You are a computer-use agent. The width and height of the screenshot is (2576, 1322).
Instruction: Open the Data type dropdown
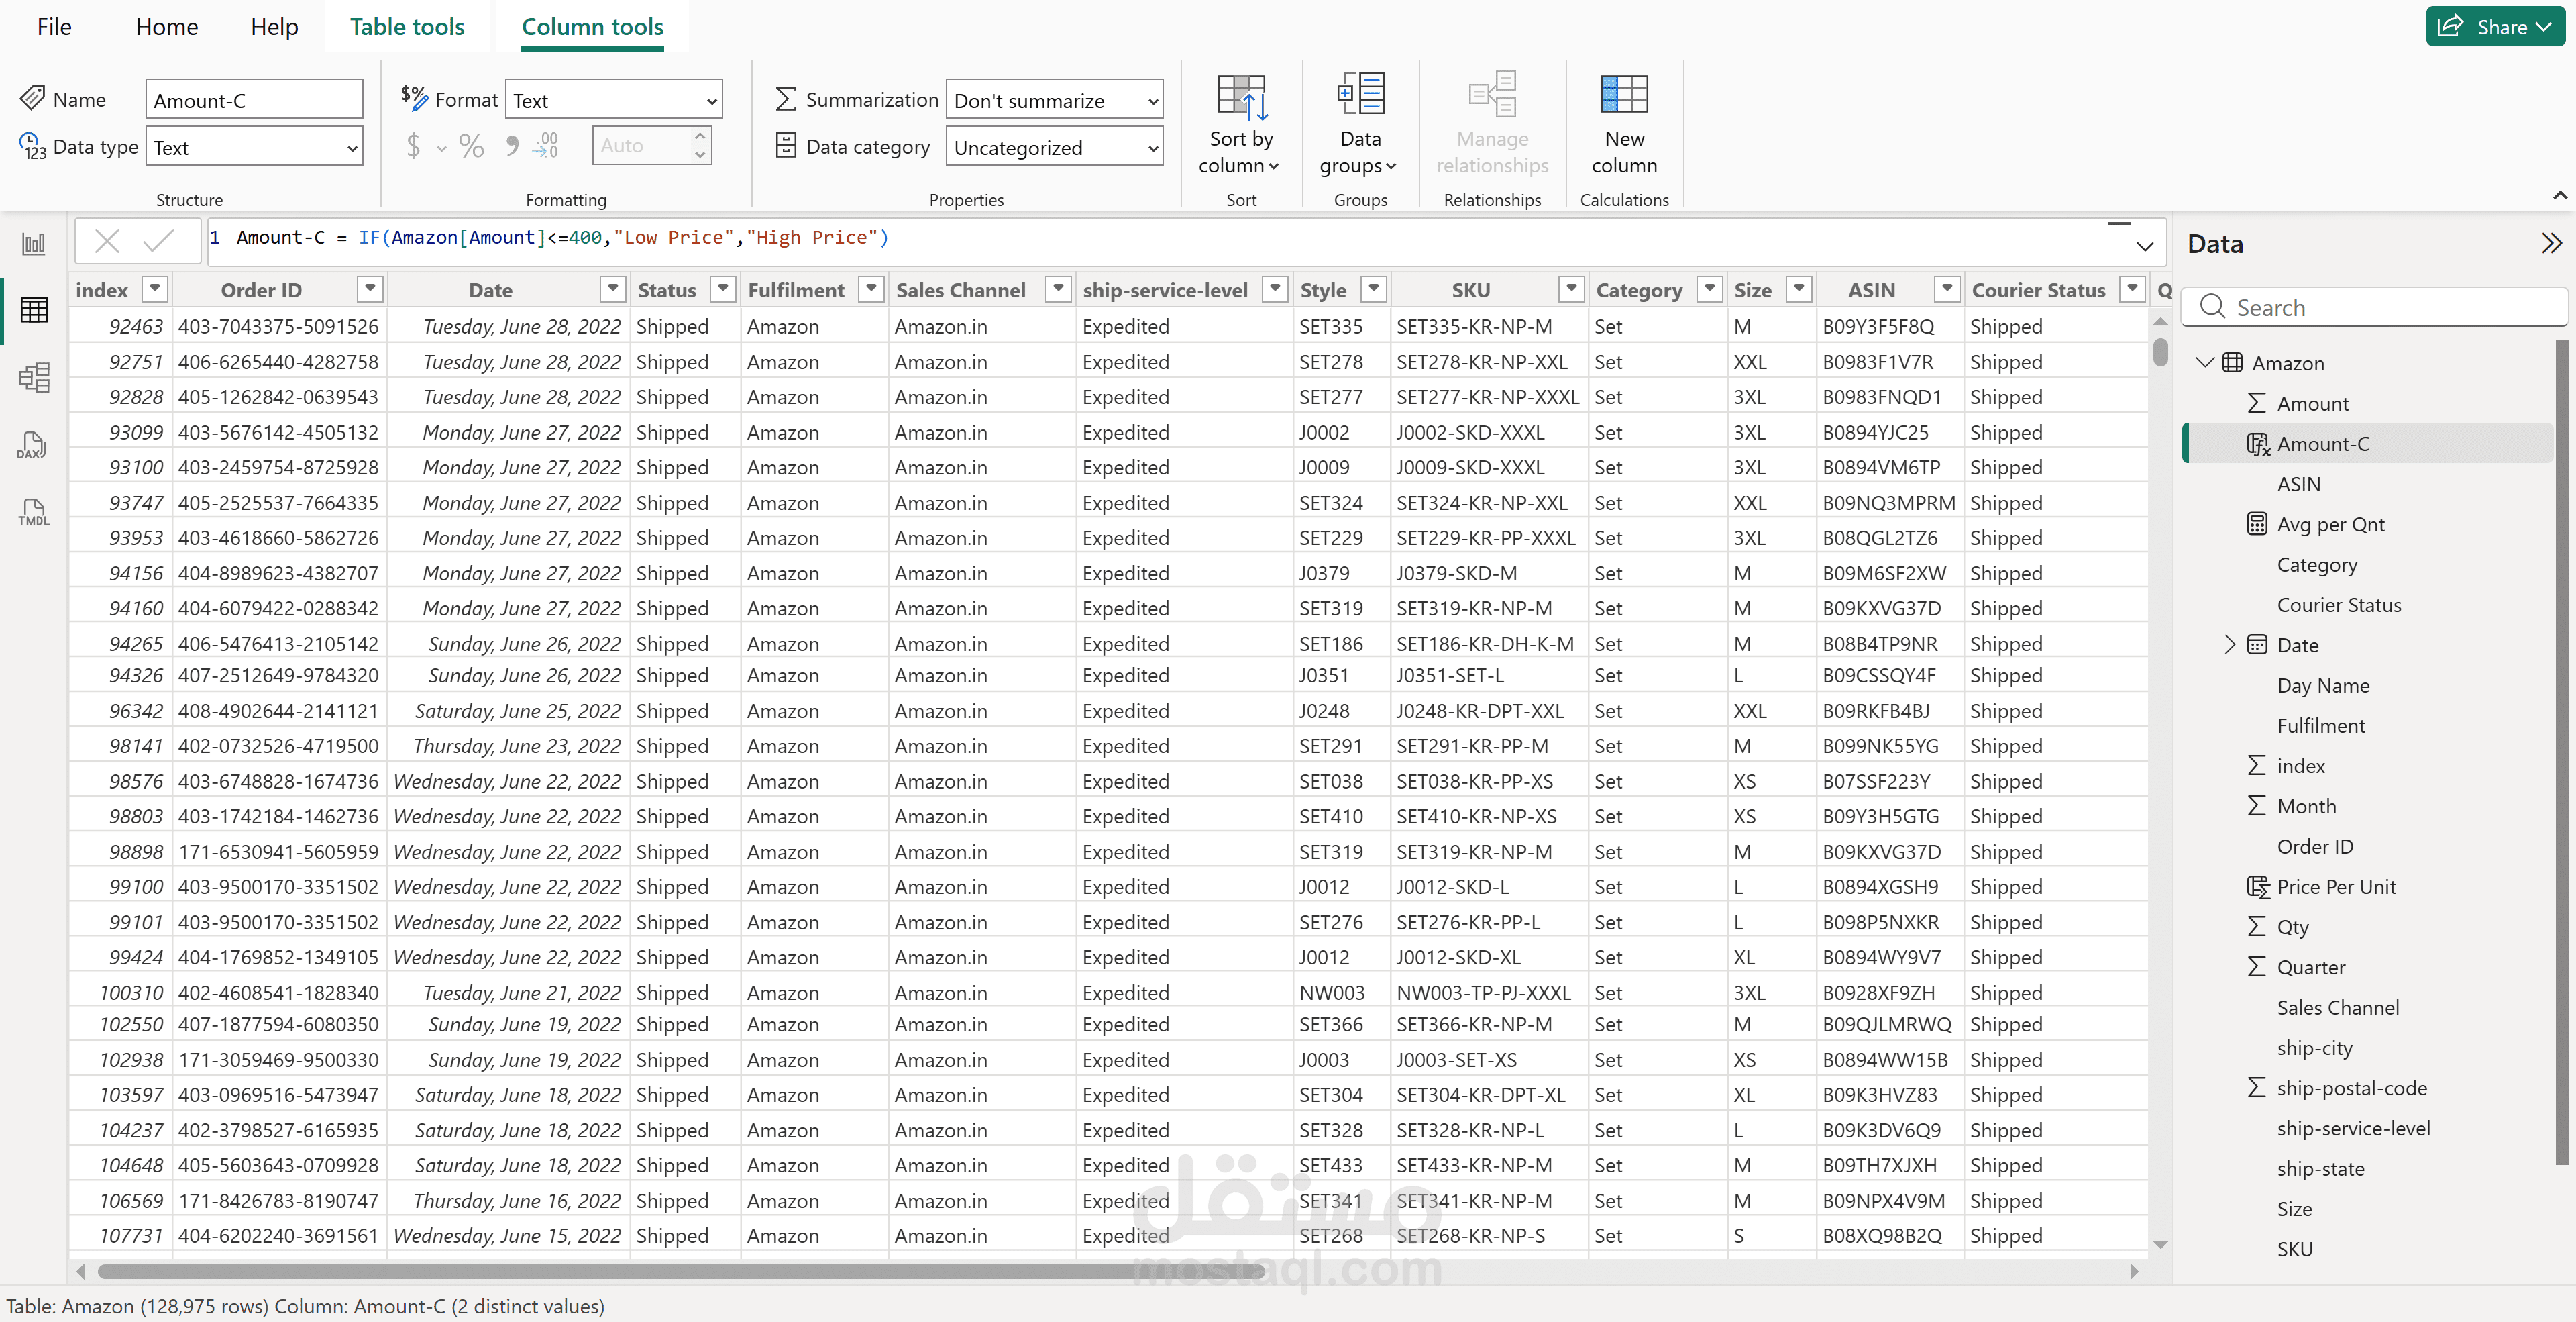pos(254,148)
